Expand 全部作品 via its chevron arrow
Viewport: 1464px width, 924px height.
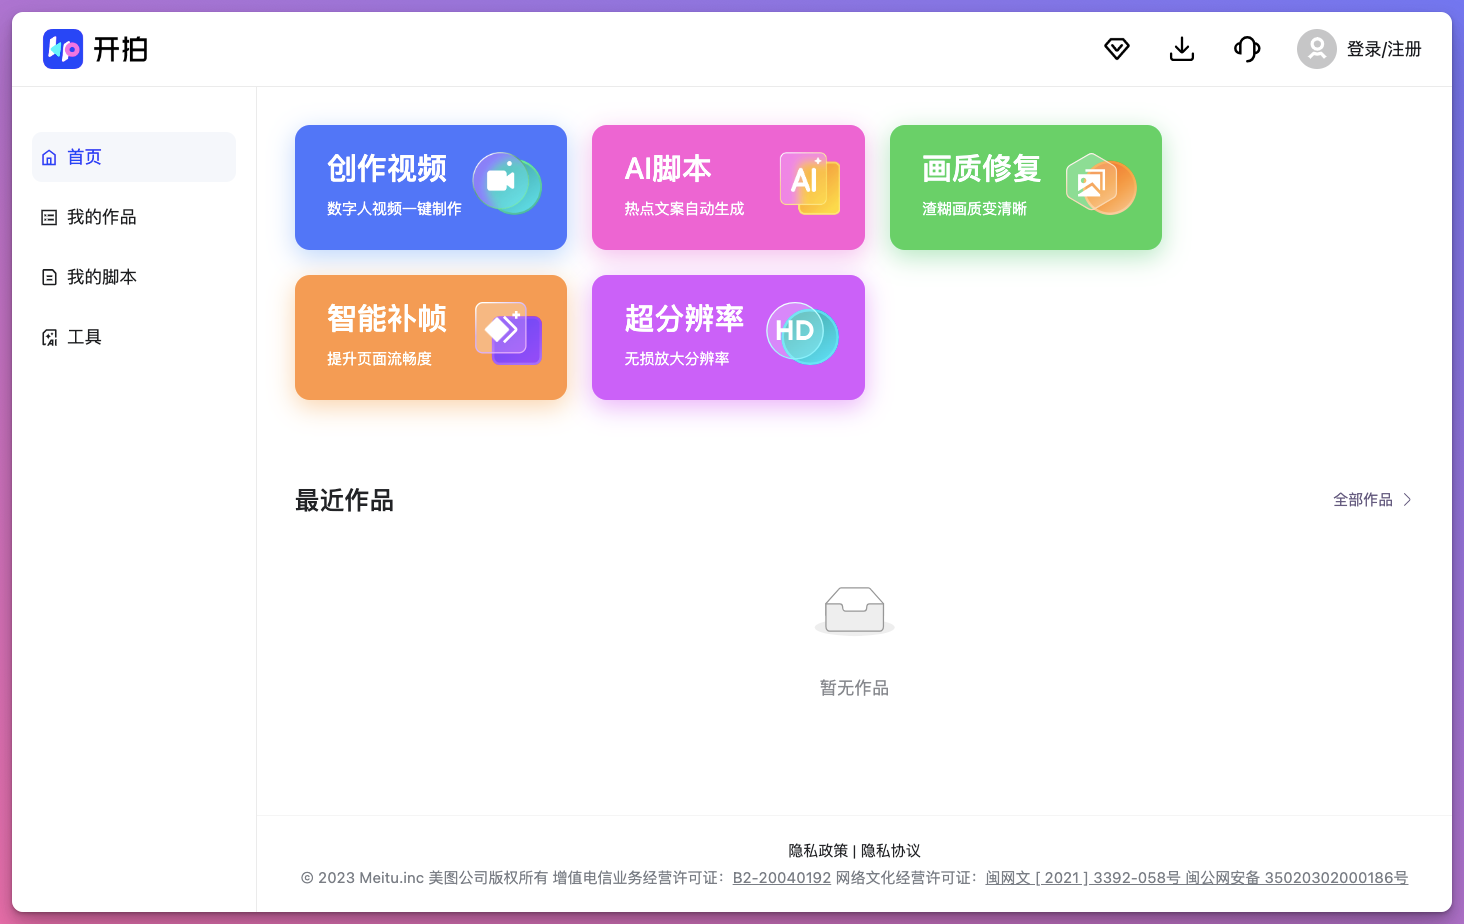1406,499
